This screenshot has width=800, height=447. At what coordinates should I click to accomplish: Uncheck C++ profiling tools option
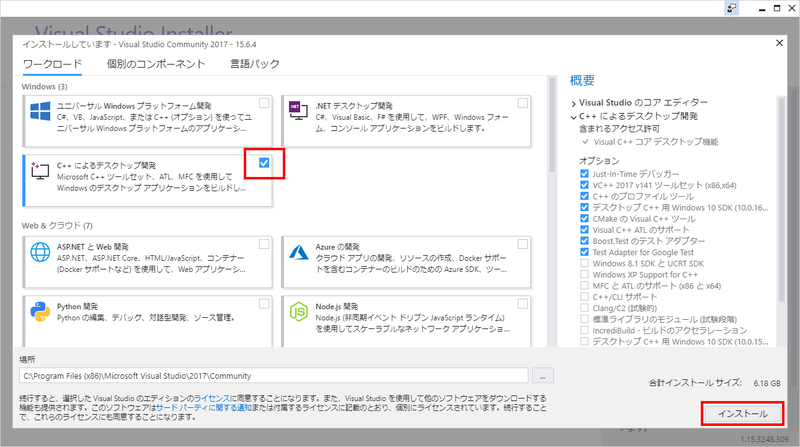point(584,196)
